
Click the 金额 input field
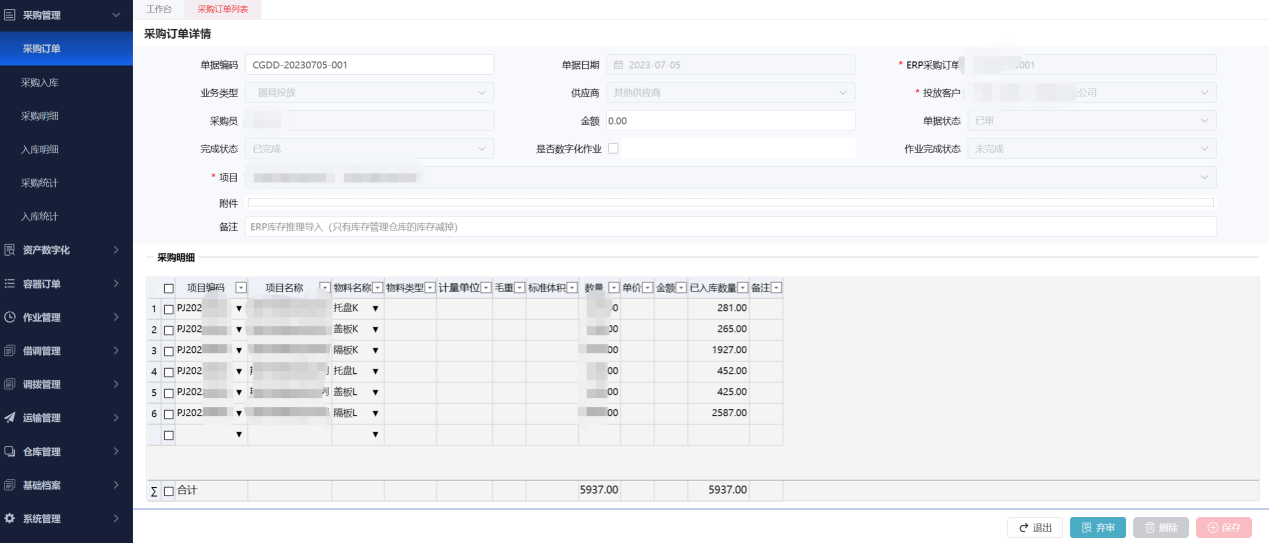point(731,121)
